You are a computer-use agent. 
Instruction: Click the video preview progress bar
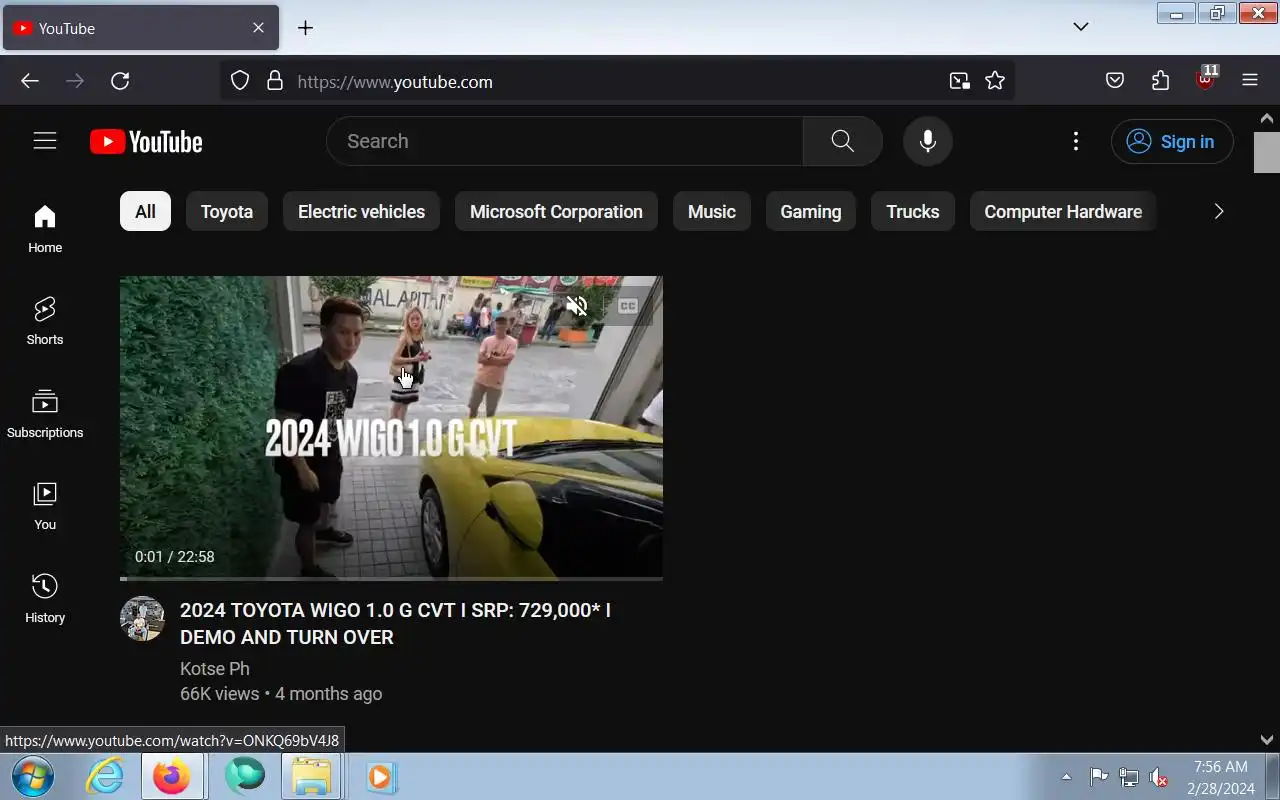click(x=391, y=578)
